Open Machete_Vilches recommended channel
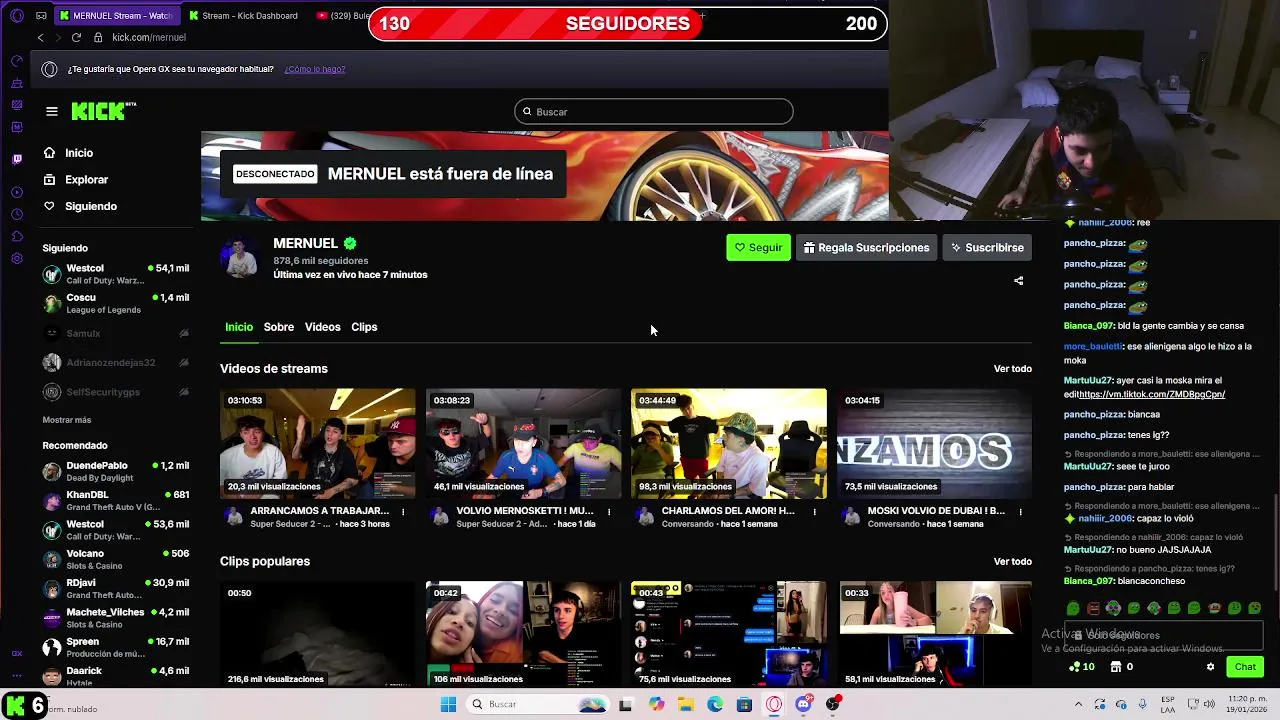The height and width of the screenshot is (720, 1280). point(116,617)
